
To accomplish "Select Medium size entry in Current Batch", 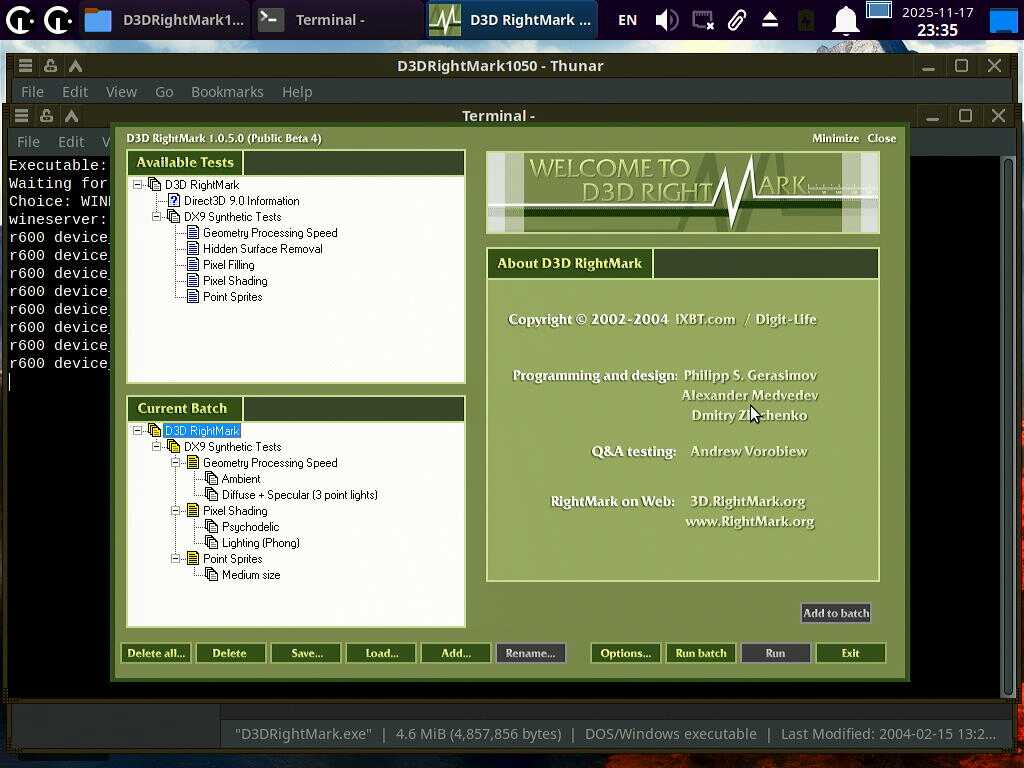I will pos(251,575).
